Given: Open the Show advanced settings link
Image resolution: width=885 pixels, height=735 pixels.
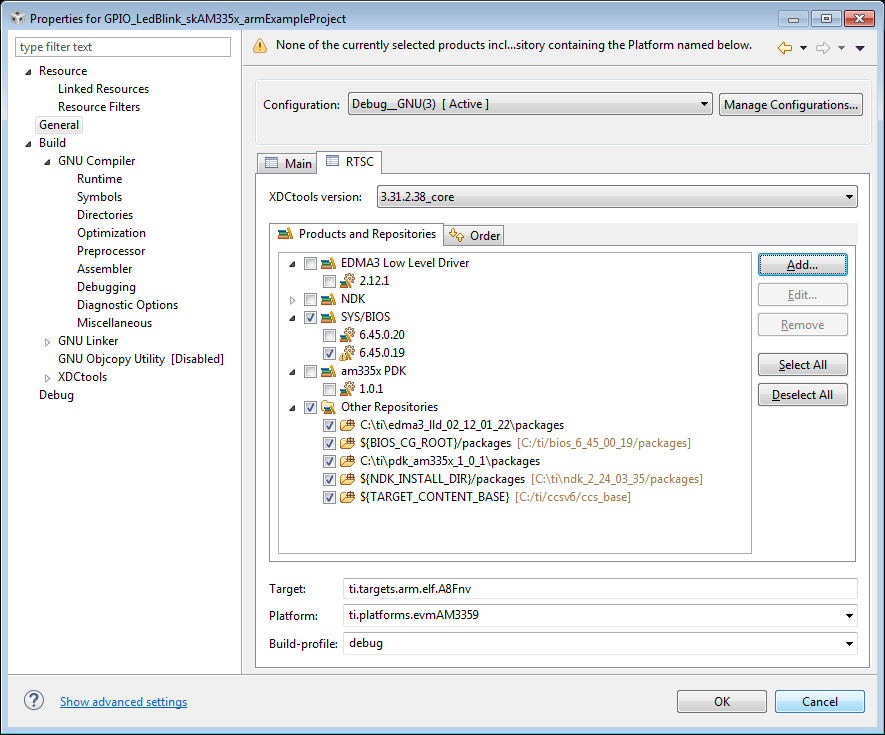Looking at the screenshot, I should [124, 702].
